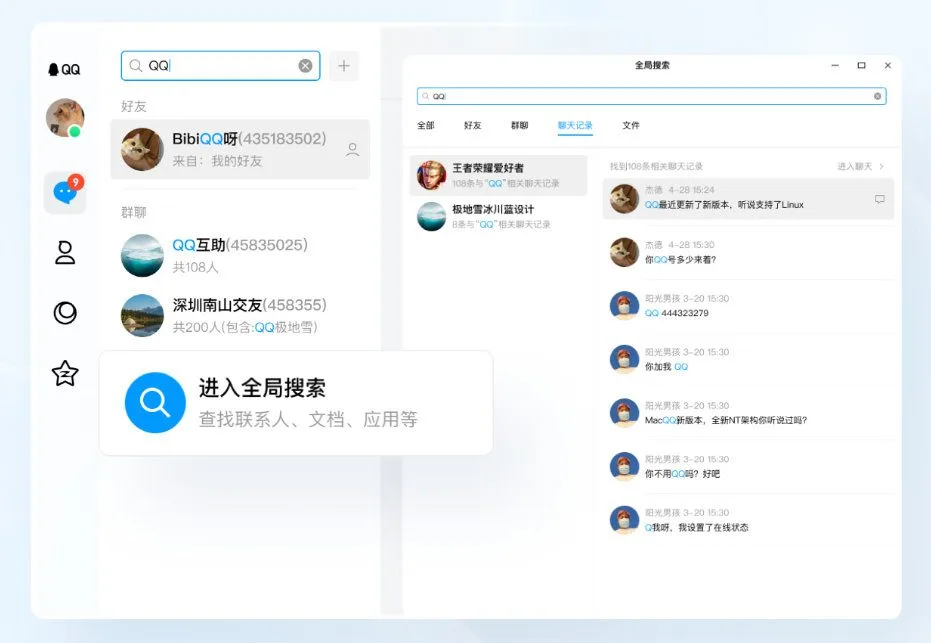
Task: Select the 极地雪冰川蓝设计 chat result
Action: click(499, 216)
